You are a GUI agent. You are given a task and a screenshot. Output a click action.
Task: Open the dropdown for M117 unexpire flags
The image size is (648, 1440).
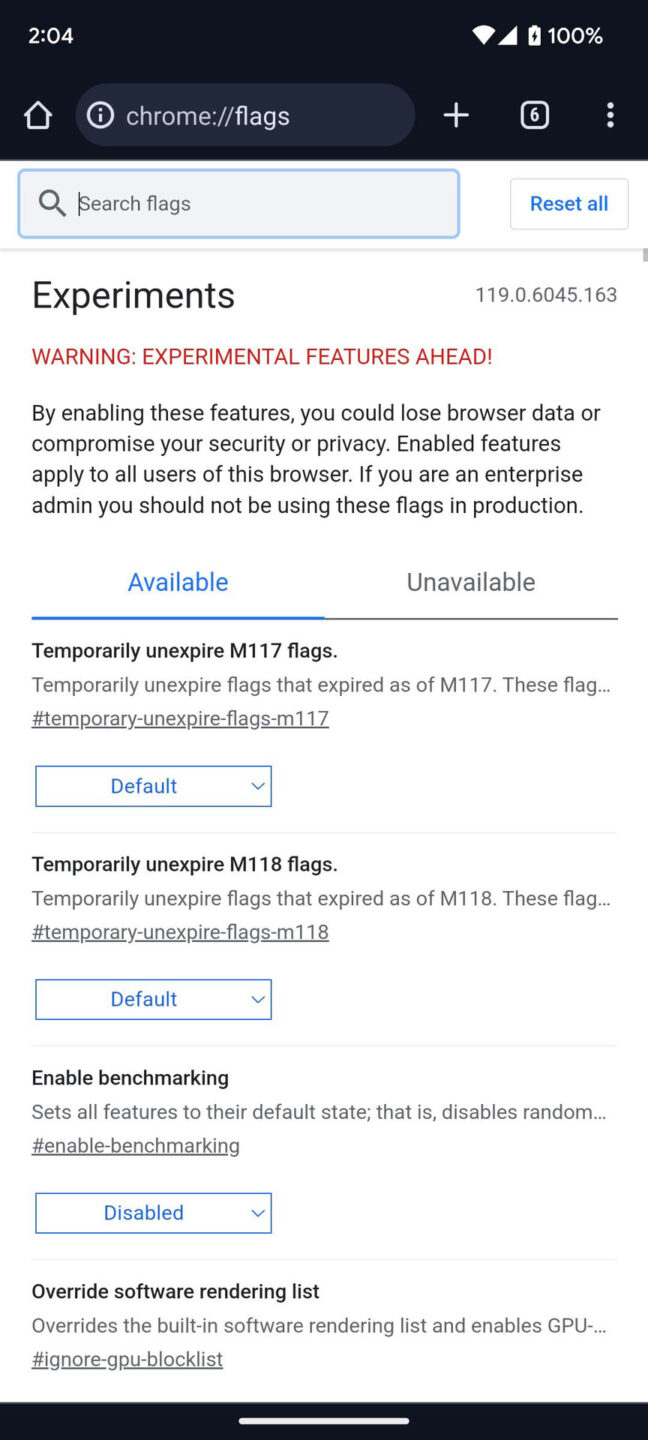tap(153, 786)
